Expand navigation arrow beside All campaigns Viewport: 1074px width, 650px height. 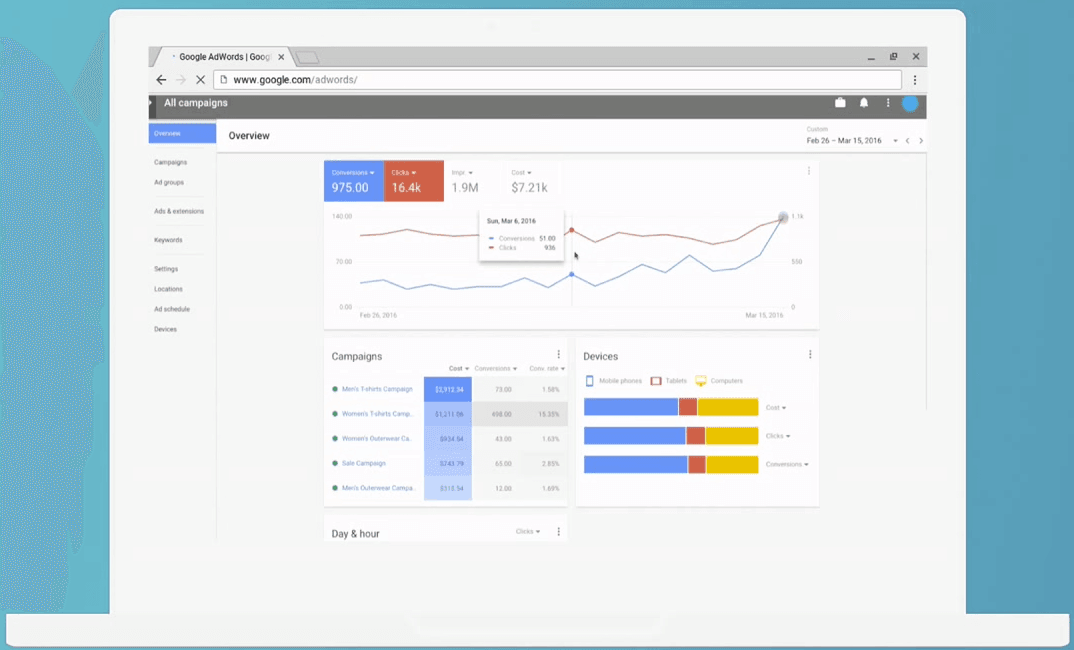point(151,103)
